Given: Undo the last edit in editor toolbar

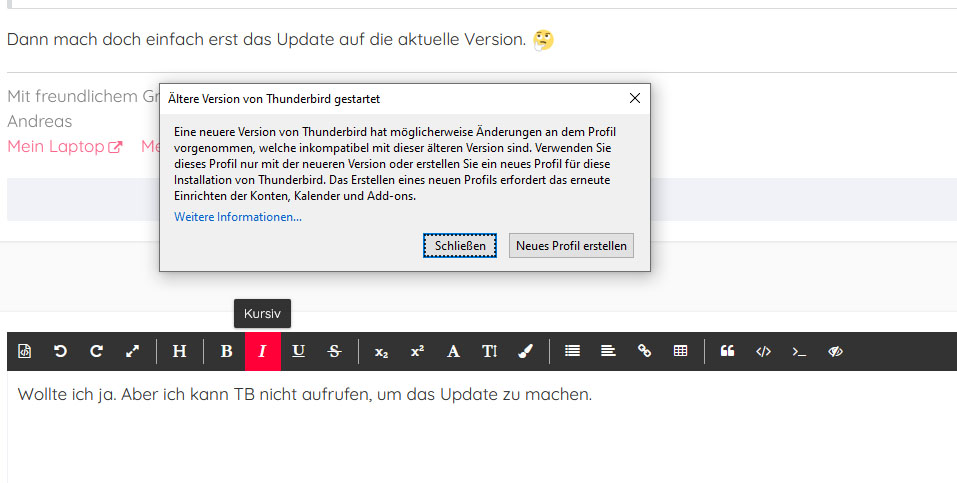Looking at the screenshot, I should [60, 351].
